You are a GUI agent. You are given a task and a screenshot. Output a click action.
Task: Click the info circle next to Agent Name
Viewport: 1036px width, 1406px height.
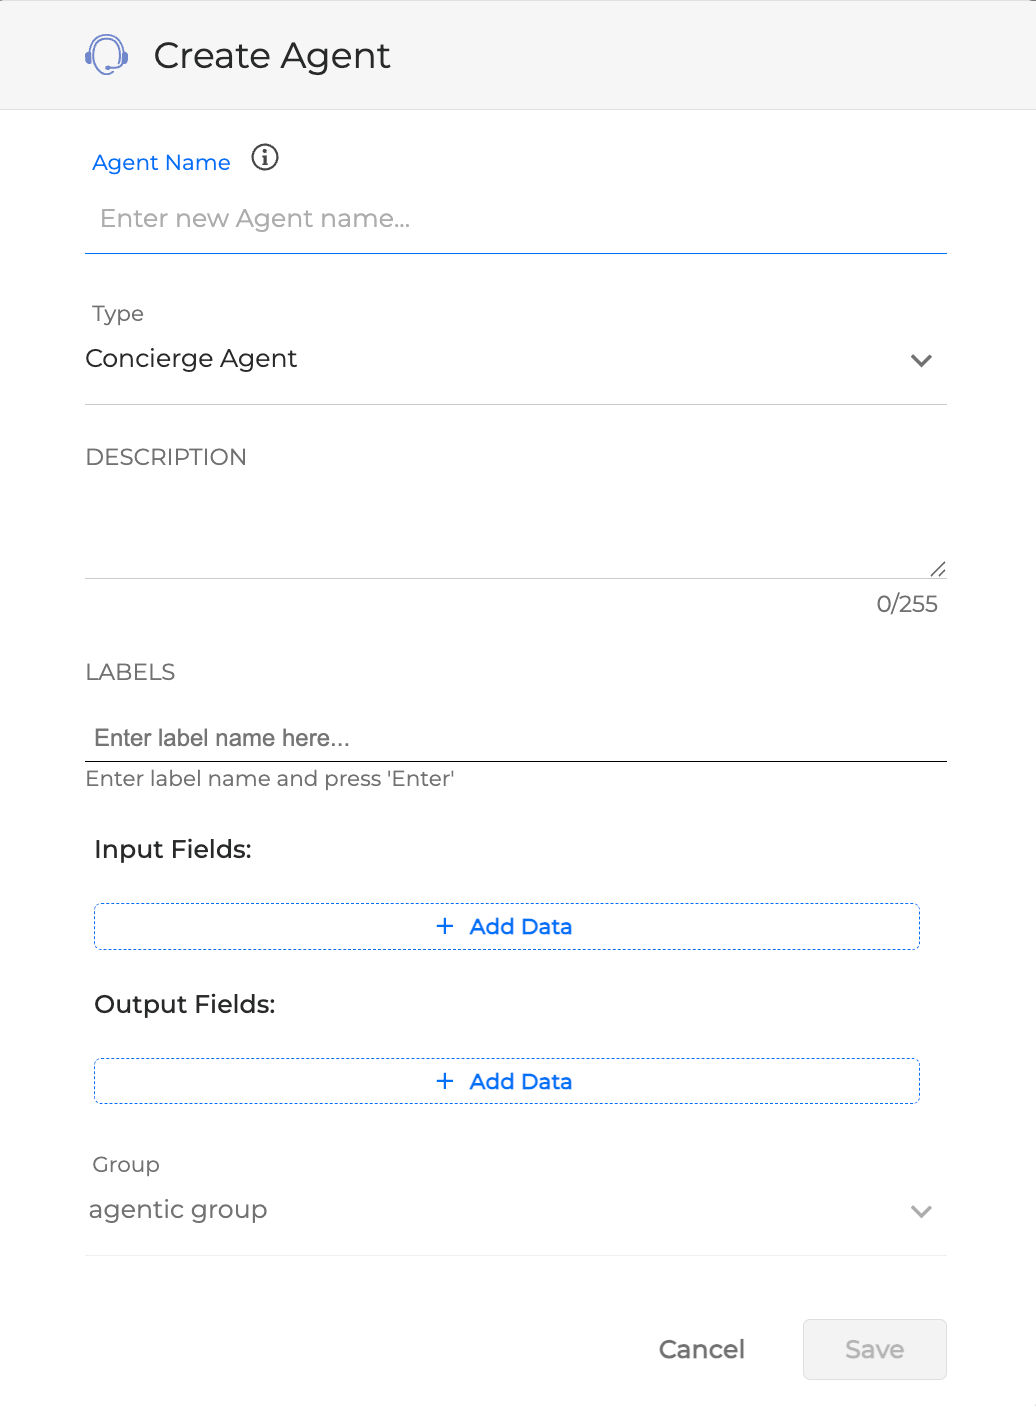[x=264, y=158]
